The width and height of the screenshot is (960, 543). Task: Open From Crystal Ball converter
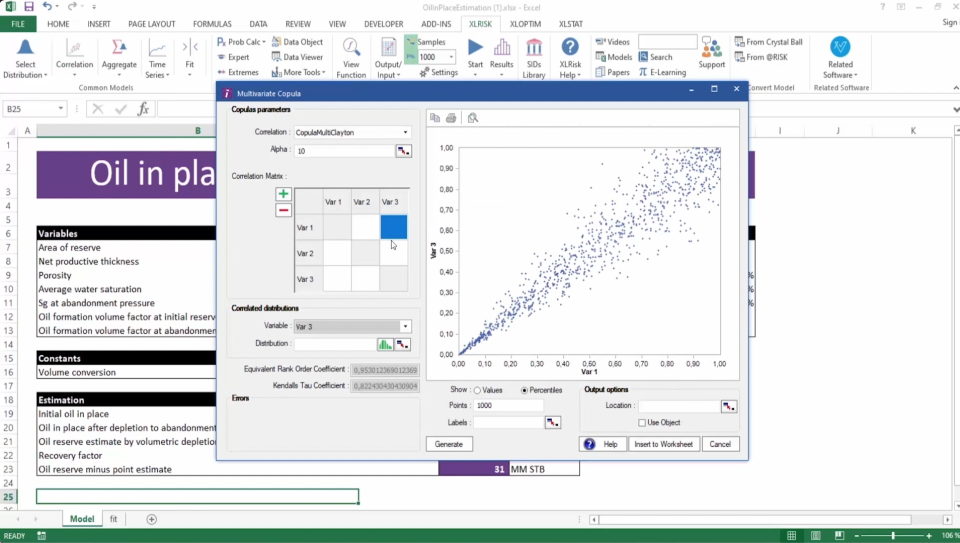(768, 42)
